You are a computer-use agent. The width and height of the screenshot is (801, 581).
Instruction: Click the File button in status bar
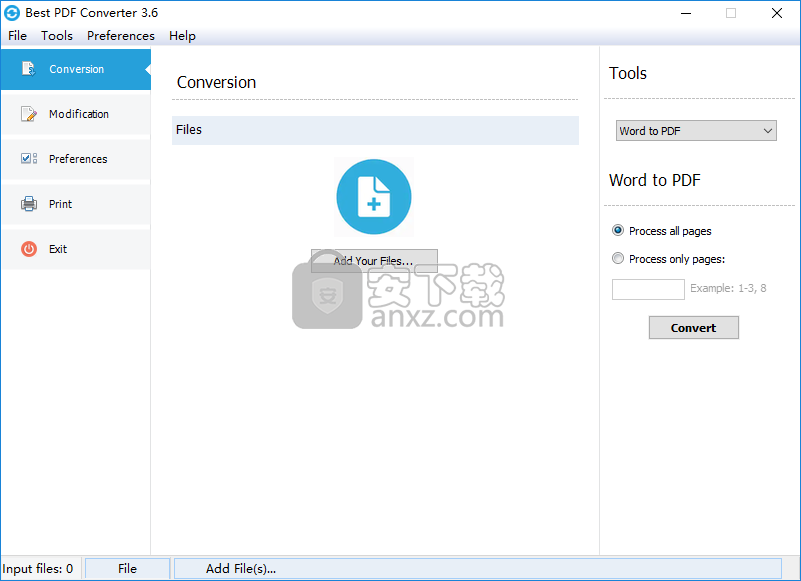127,569
